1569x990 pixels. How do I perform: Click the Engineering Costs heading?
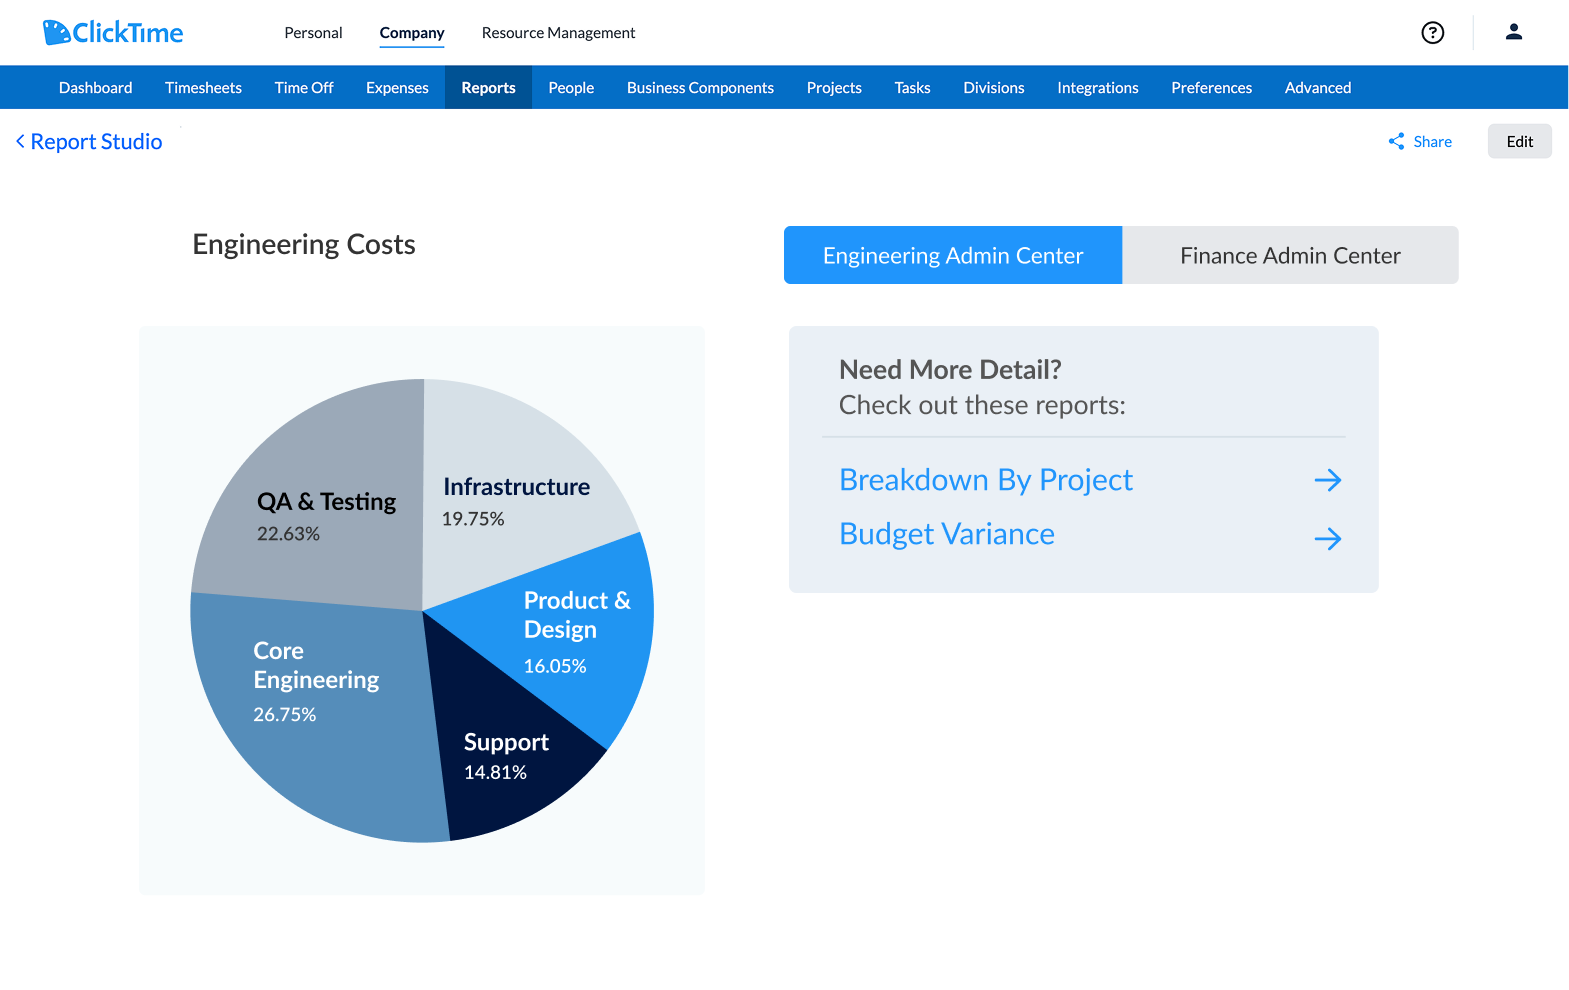point(304,245)
